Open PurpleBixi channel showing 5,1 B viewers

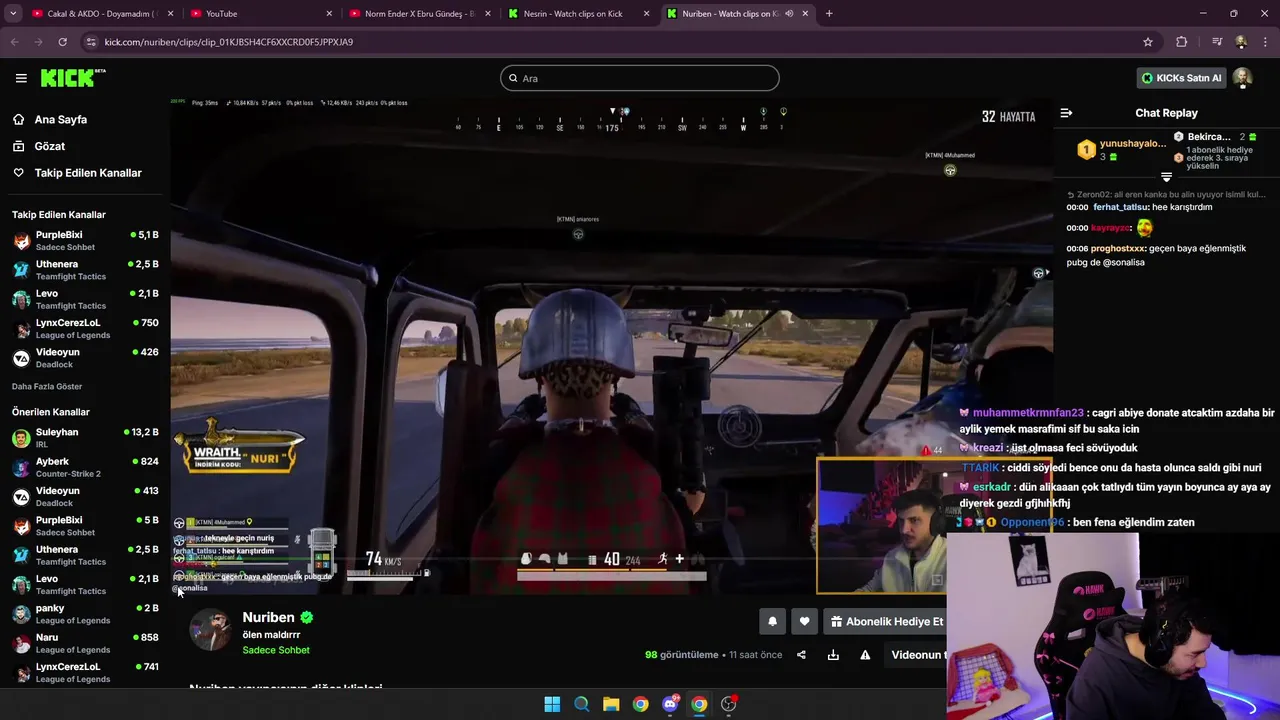tap(85, 241)
